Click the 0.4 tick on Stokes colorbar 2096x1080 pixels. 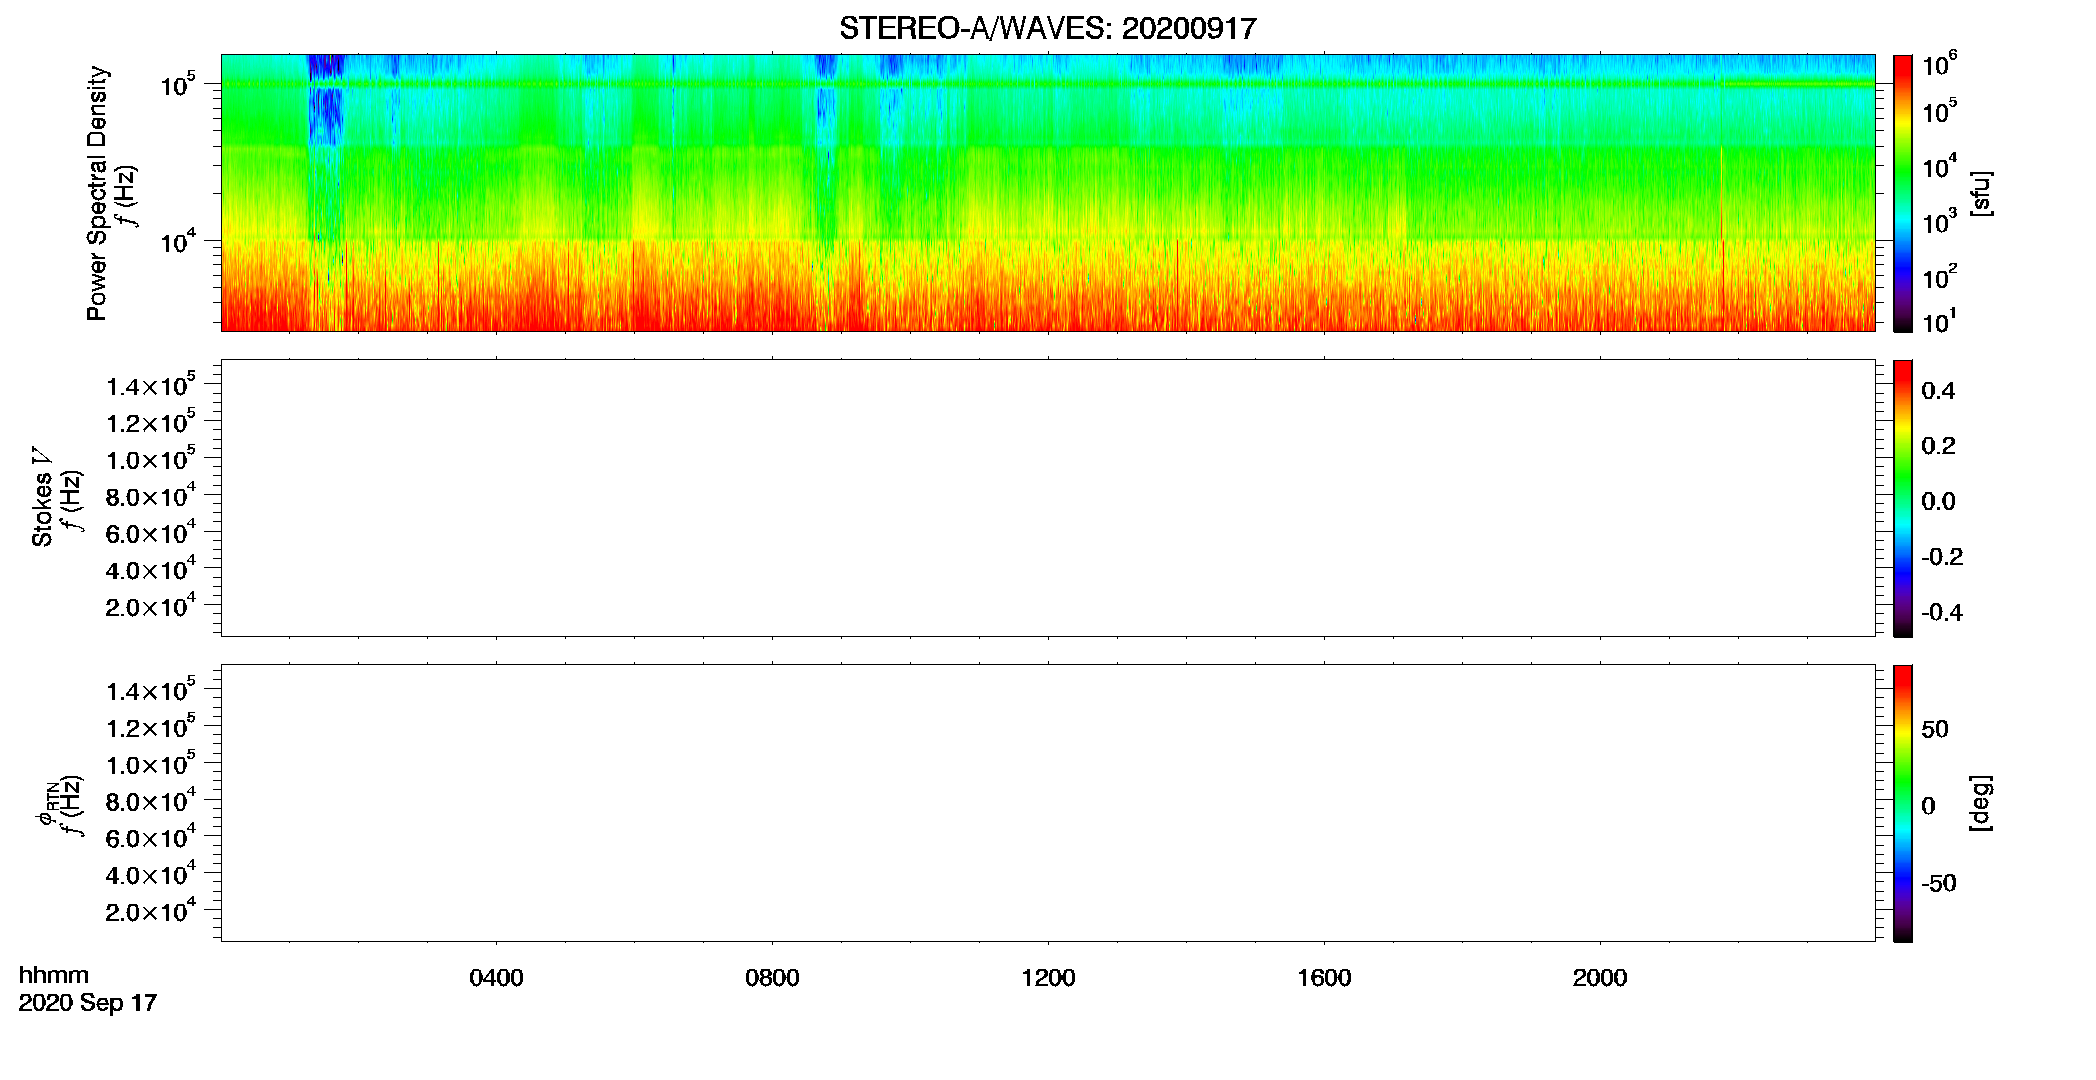tap(1938, 391)
